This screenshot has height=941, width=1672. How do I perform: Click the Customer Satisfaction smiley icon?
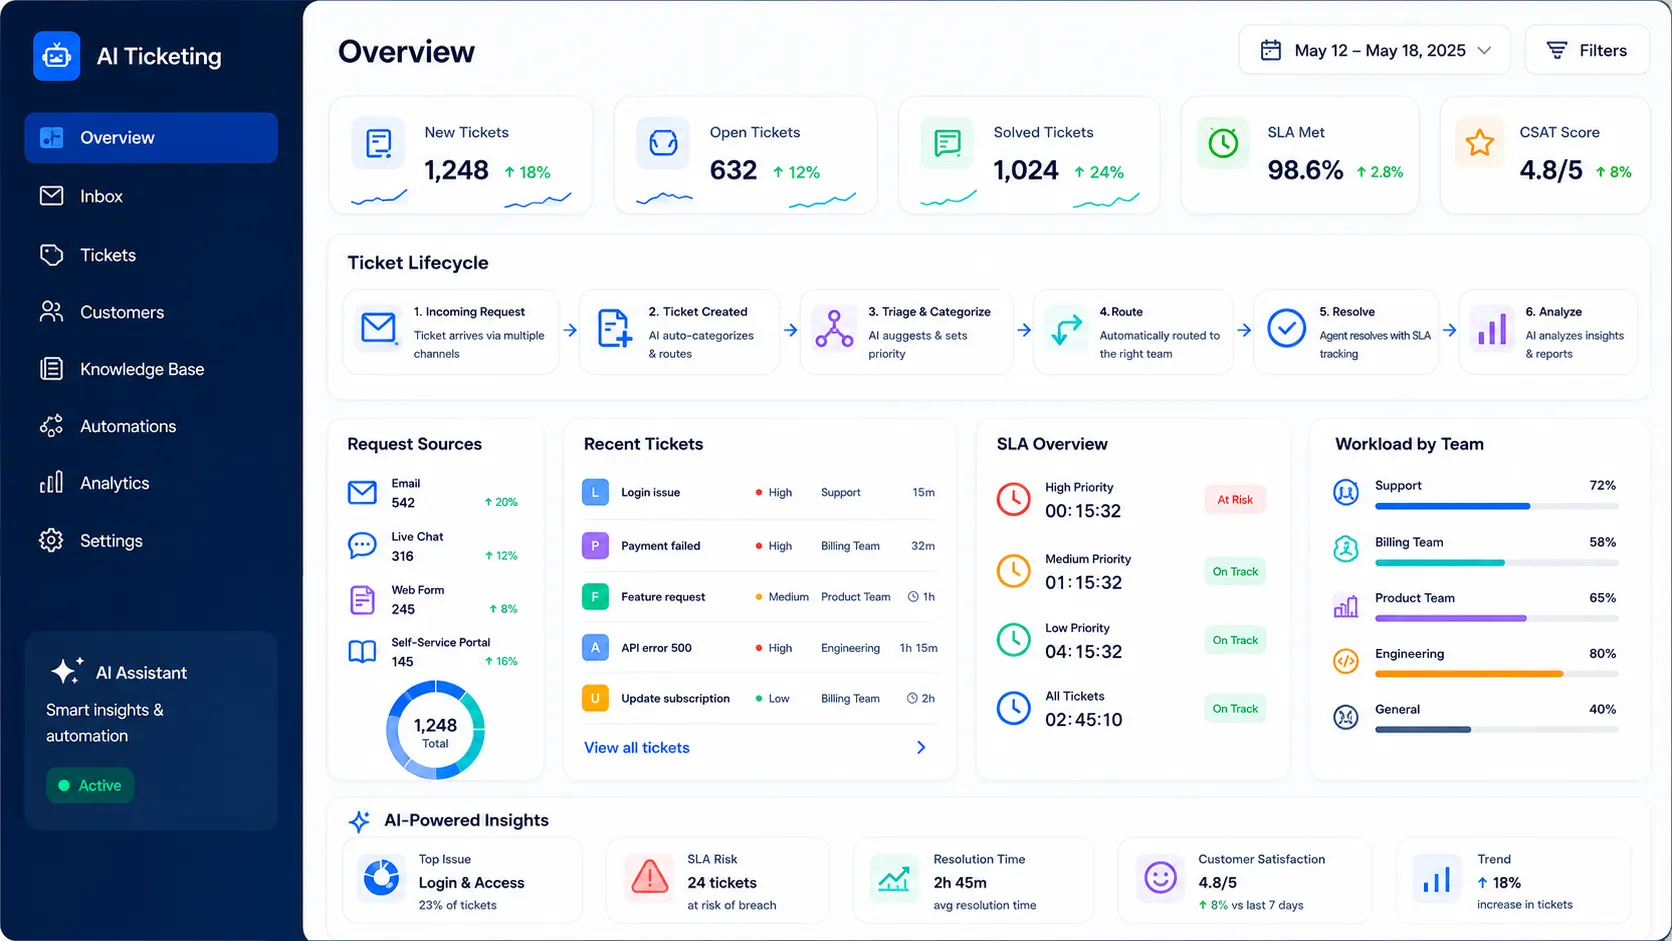(1160, 878)
